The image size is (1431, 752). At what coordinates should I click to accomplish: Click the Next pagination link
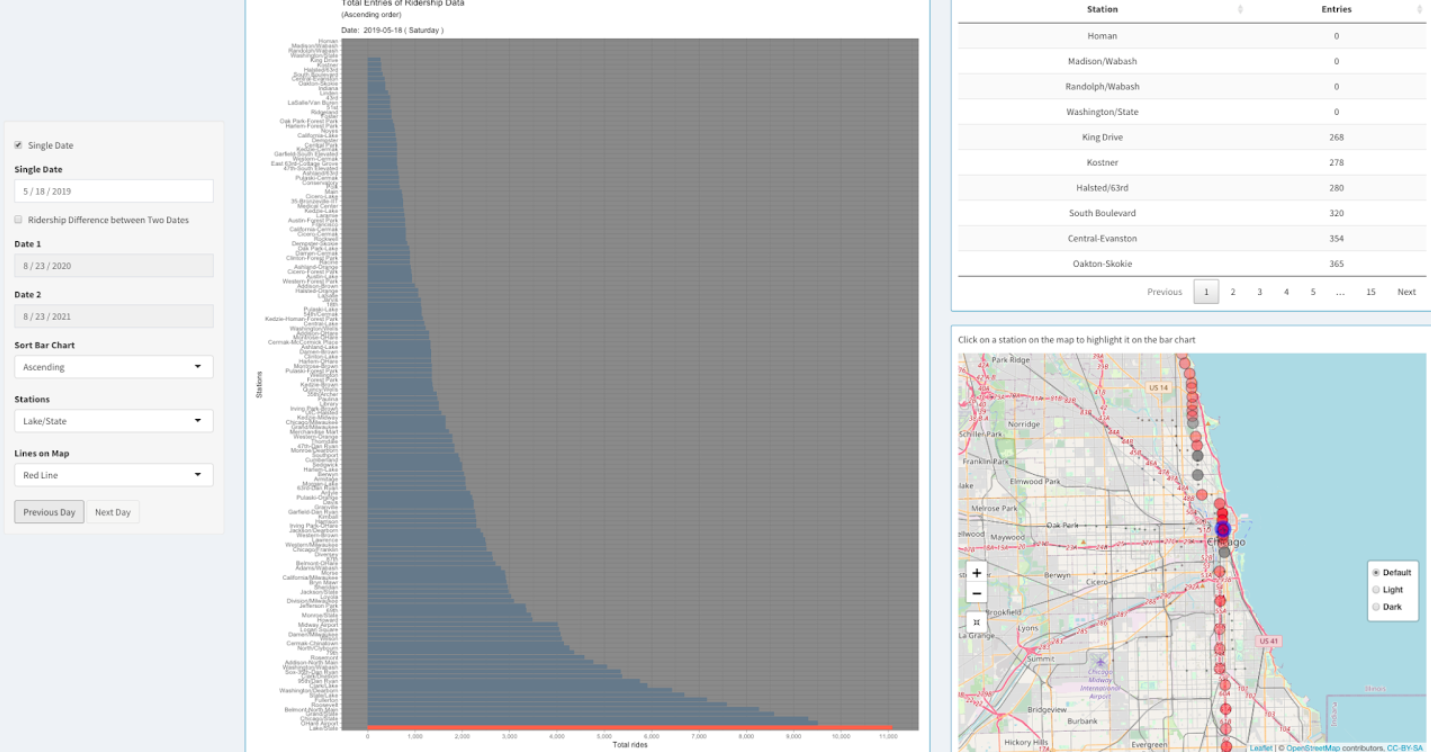click(x=1406, y=292)
